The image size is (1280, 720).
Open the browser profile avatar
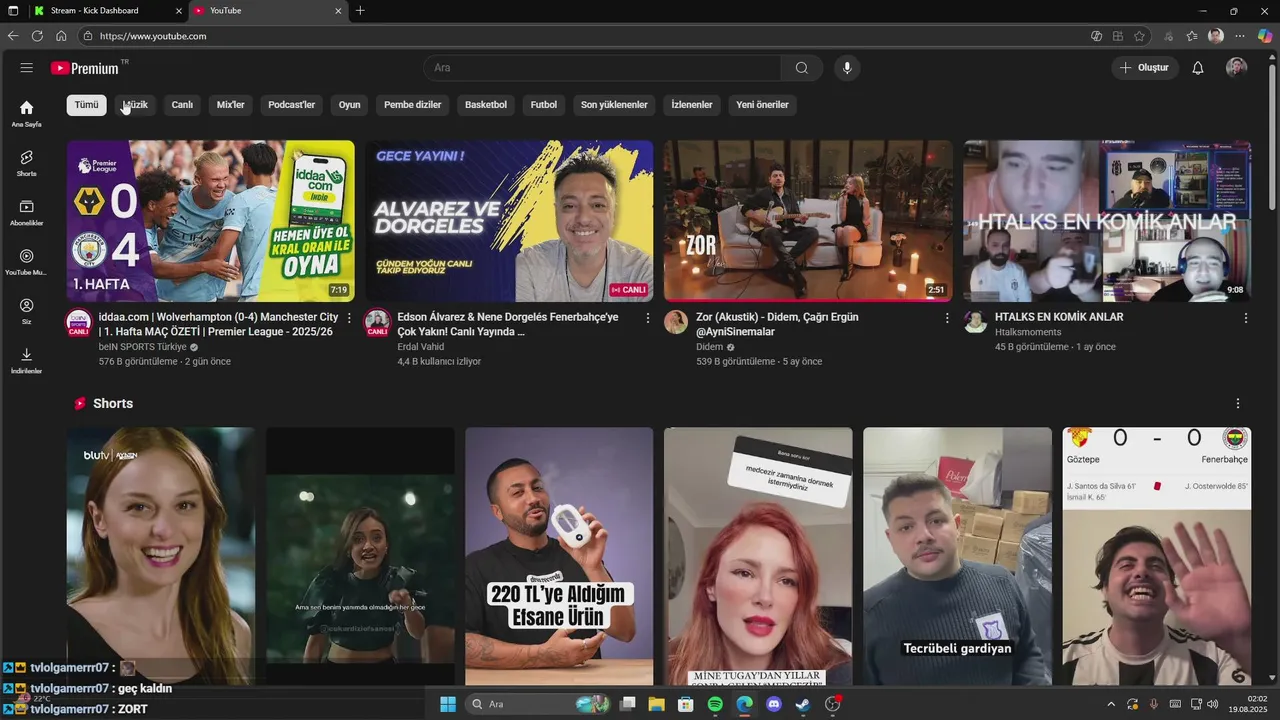(x=1216, y=36)
